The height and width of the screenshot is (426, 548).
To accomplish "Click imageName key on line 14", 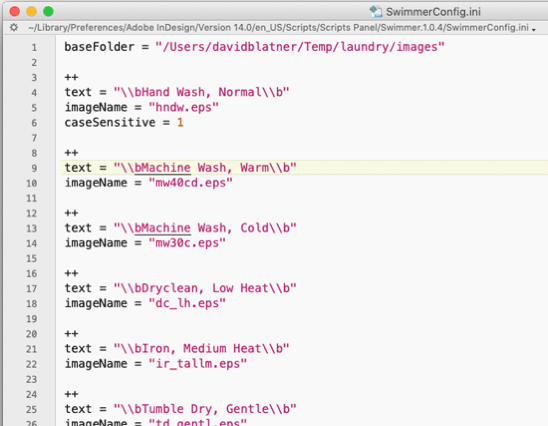I will coord(96,243).
